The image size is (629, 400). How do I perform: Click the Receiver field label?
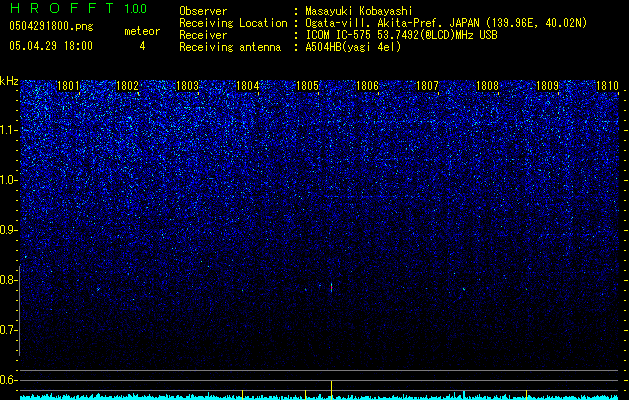click(203, 35)
